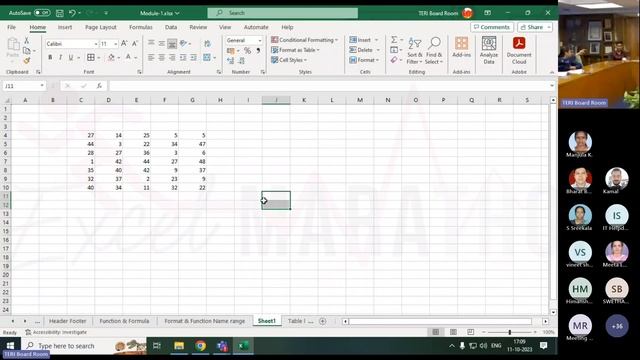Screen dimensions: 640x360
Task: Click the Italic formatting icon
Action: tap(60, 58)
